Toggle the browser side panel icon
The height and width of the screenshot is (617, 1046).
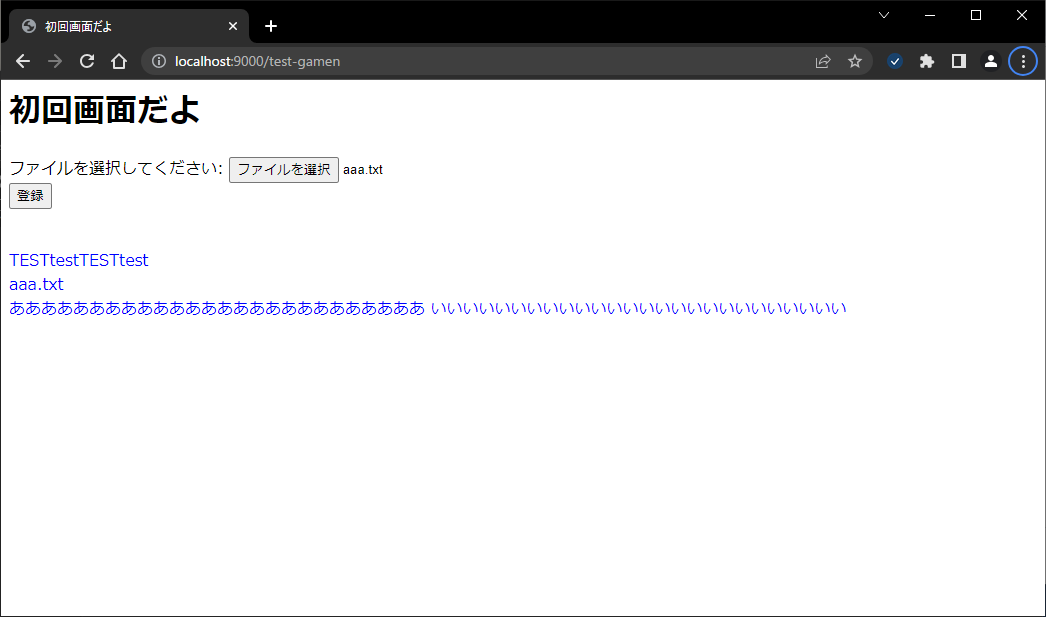pos(959,61)
